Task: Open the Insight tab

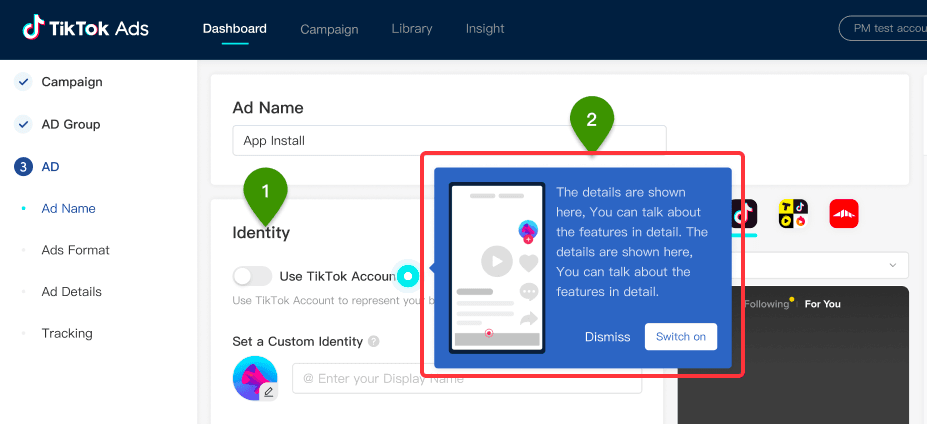Action: click(x=485, y=29)
